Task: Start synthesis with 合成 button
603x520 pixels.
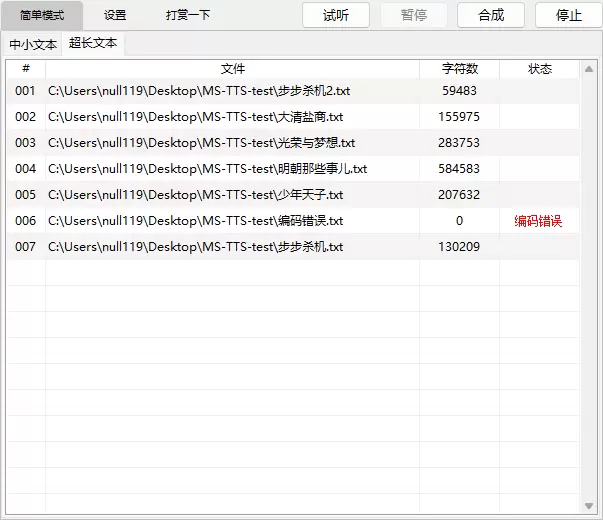Action: [x=491, y=15]
